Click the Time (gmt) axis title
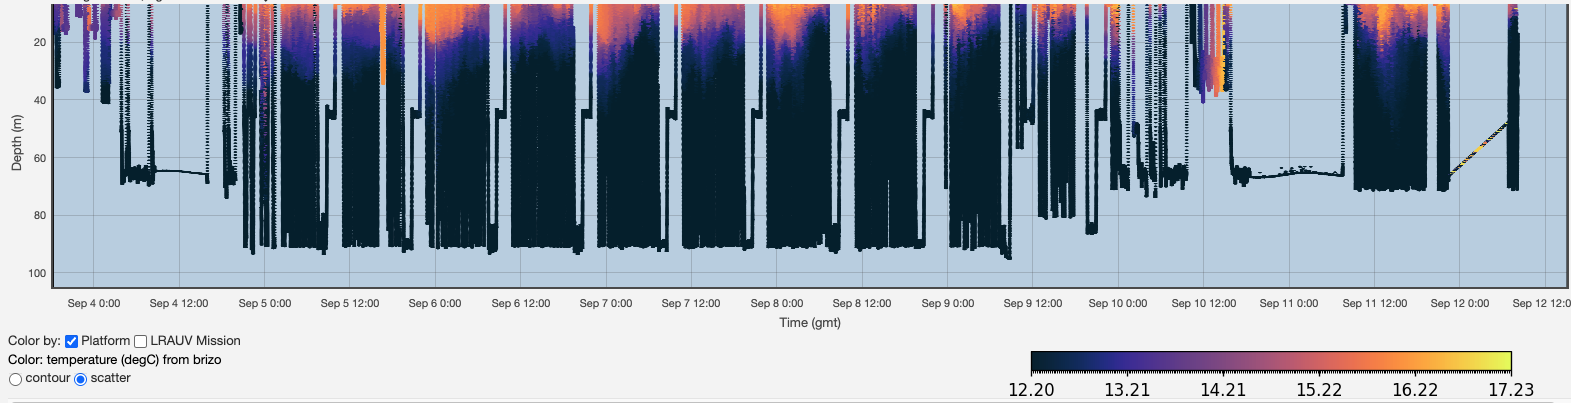Image resolution: width=1571 pixels, height=403 pixels. pyautogui.click(x=810, y=322)
